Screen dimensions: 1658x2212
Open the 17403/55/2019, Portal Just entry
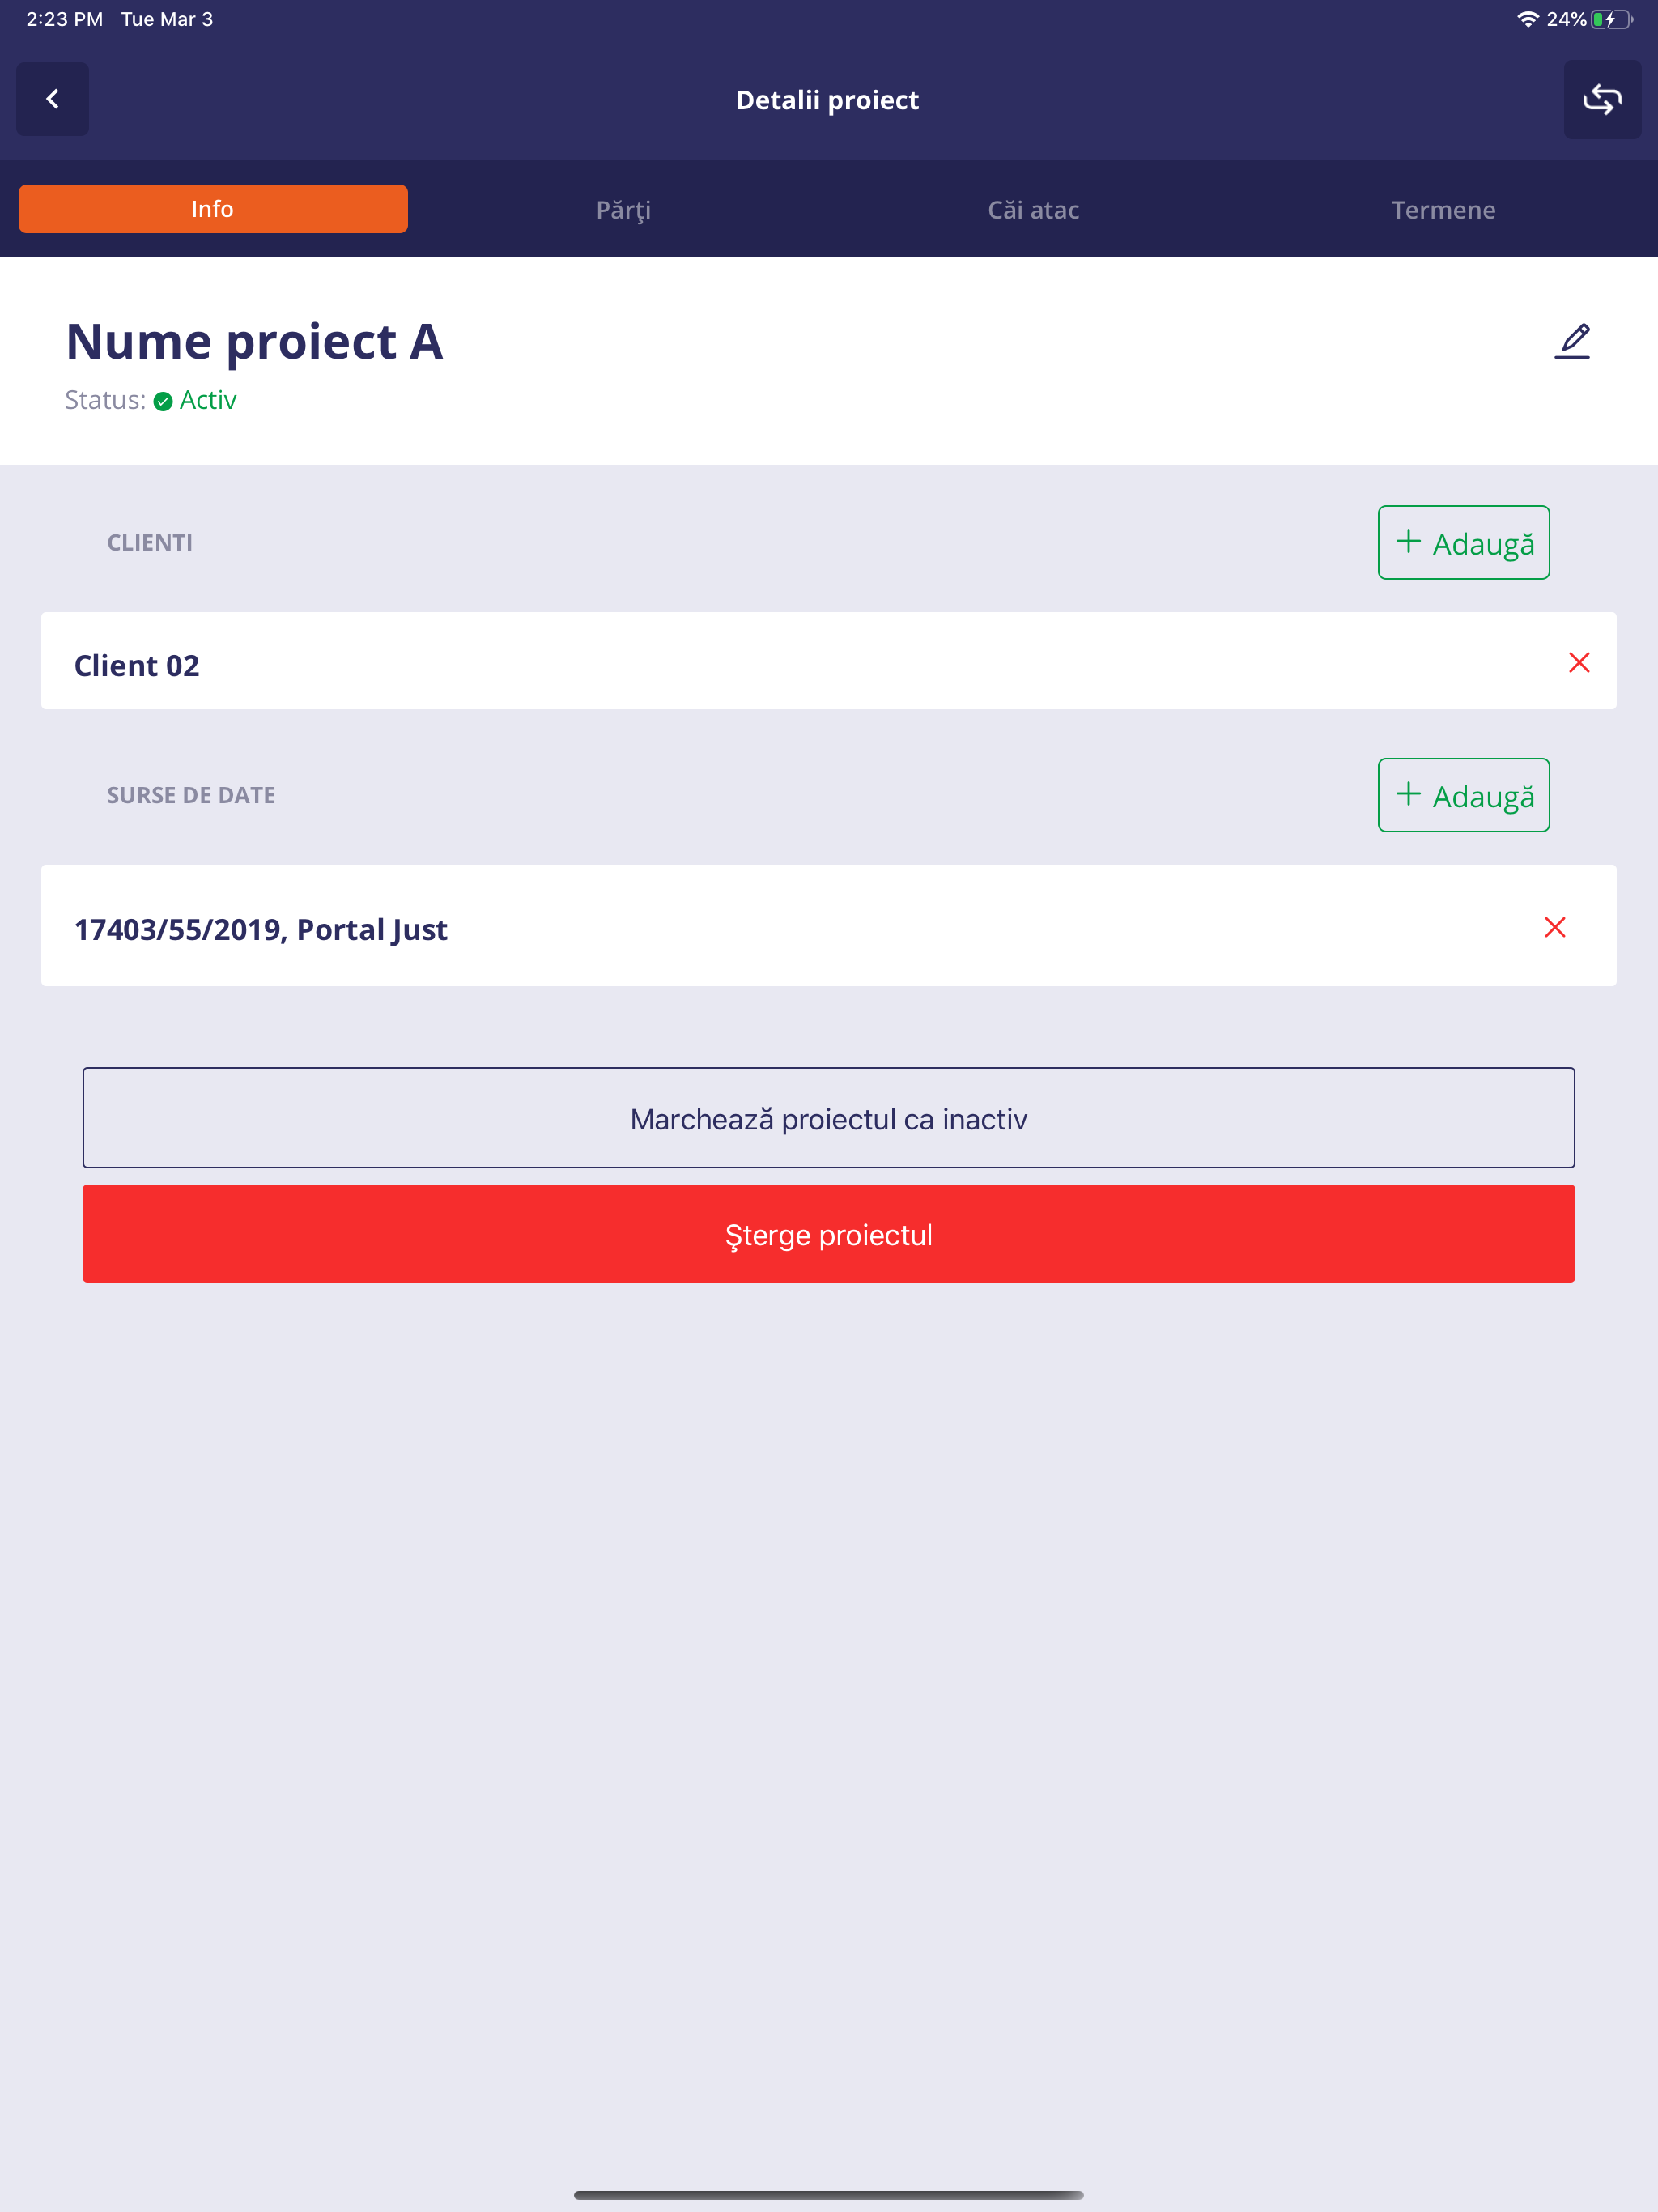point(828,925)
